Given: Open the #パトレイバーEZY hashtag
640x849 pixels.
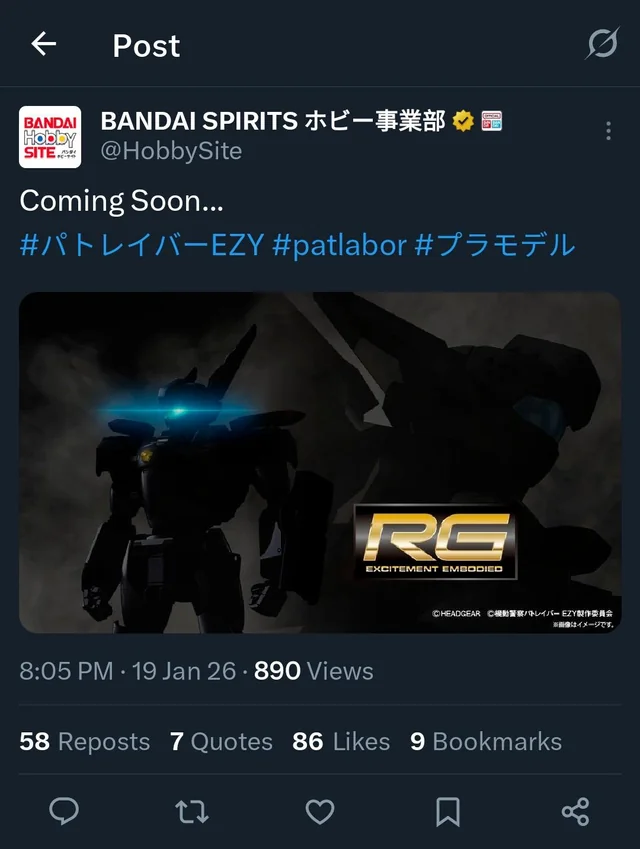Looking at the screenshot, I should pyautogui.click(x=142, y=245).
